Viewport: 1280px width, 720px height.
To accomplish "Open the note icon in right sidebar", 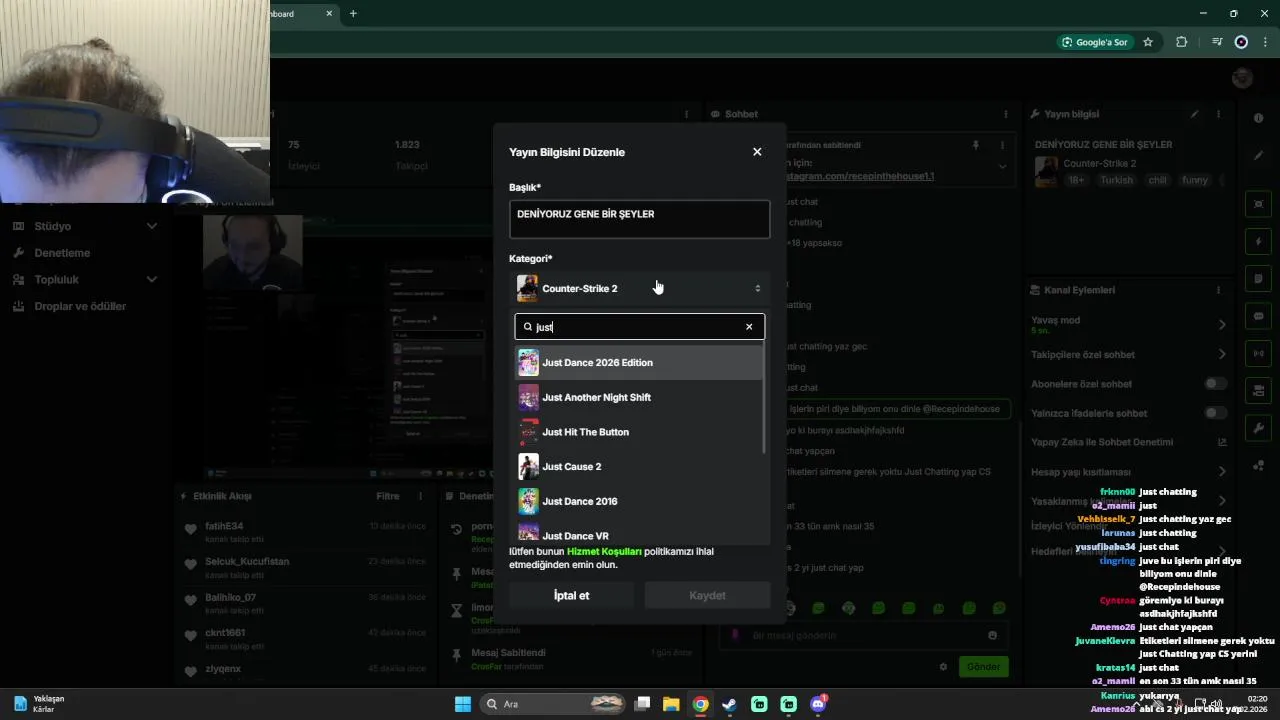I will pyautogui.click(x=1258, y=279).
